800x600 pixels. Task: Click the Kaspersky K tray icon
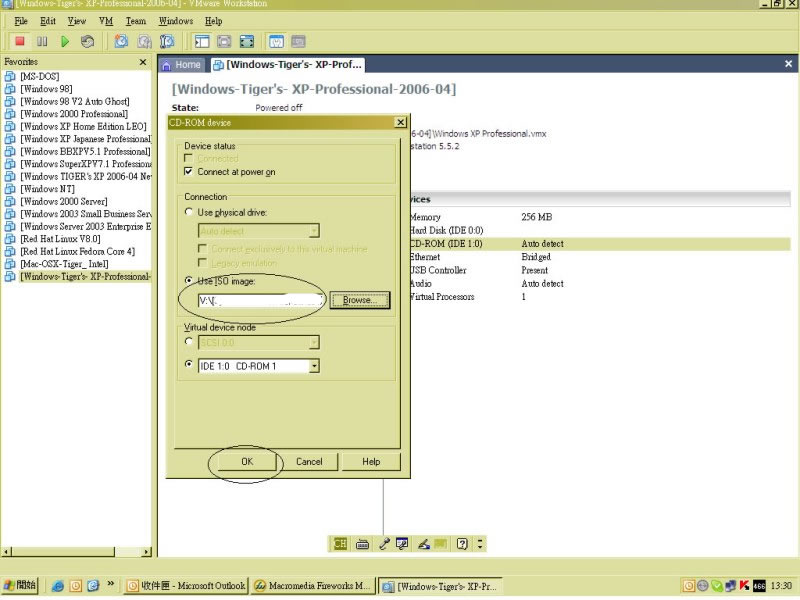coord(744,586)
